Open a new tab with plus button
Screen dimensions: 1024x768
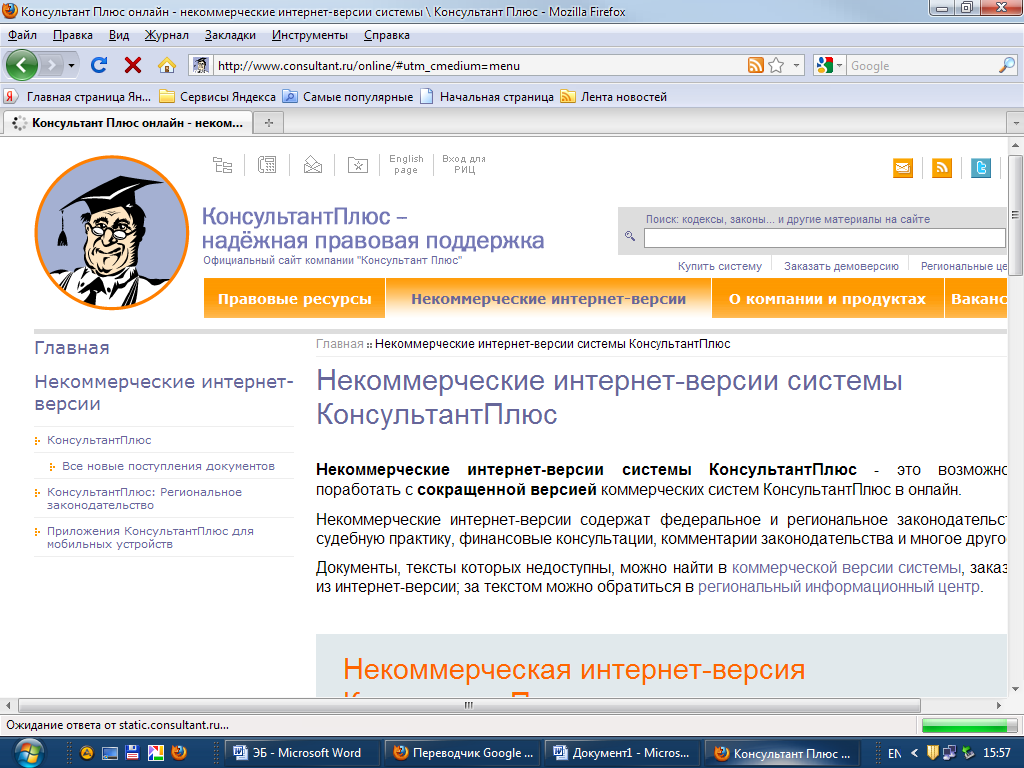tap(268, 123)
